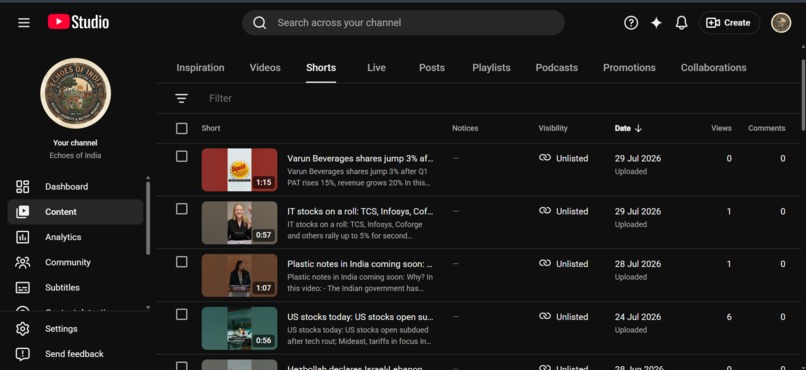Screen dimensions: 806x370
Task: Open Community in the sidebar
Action: coord(75,262)
